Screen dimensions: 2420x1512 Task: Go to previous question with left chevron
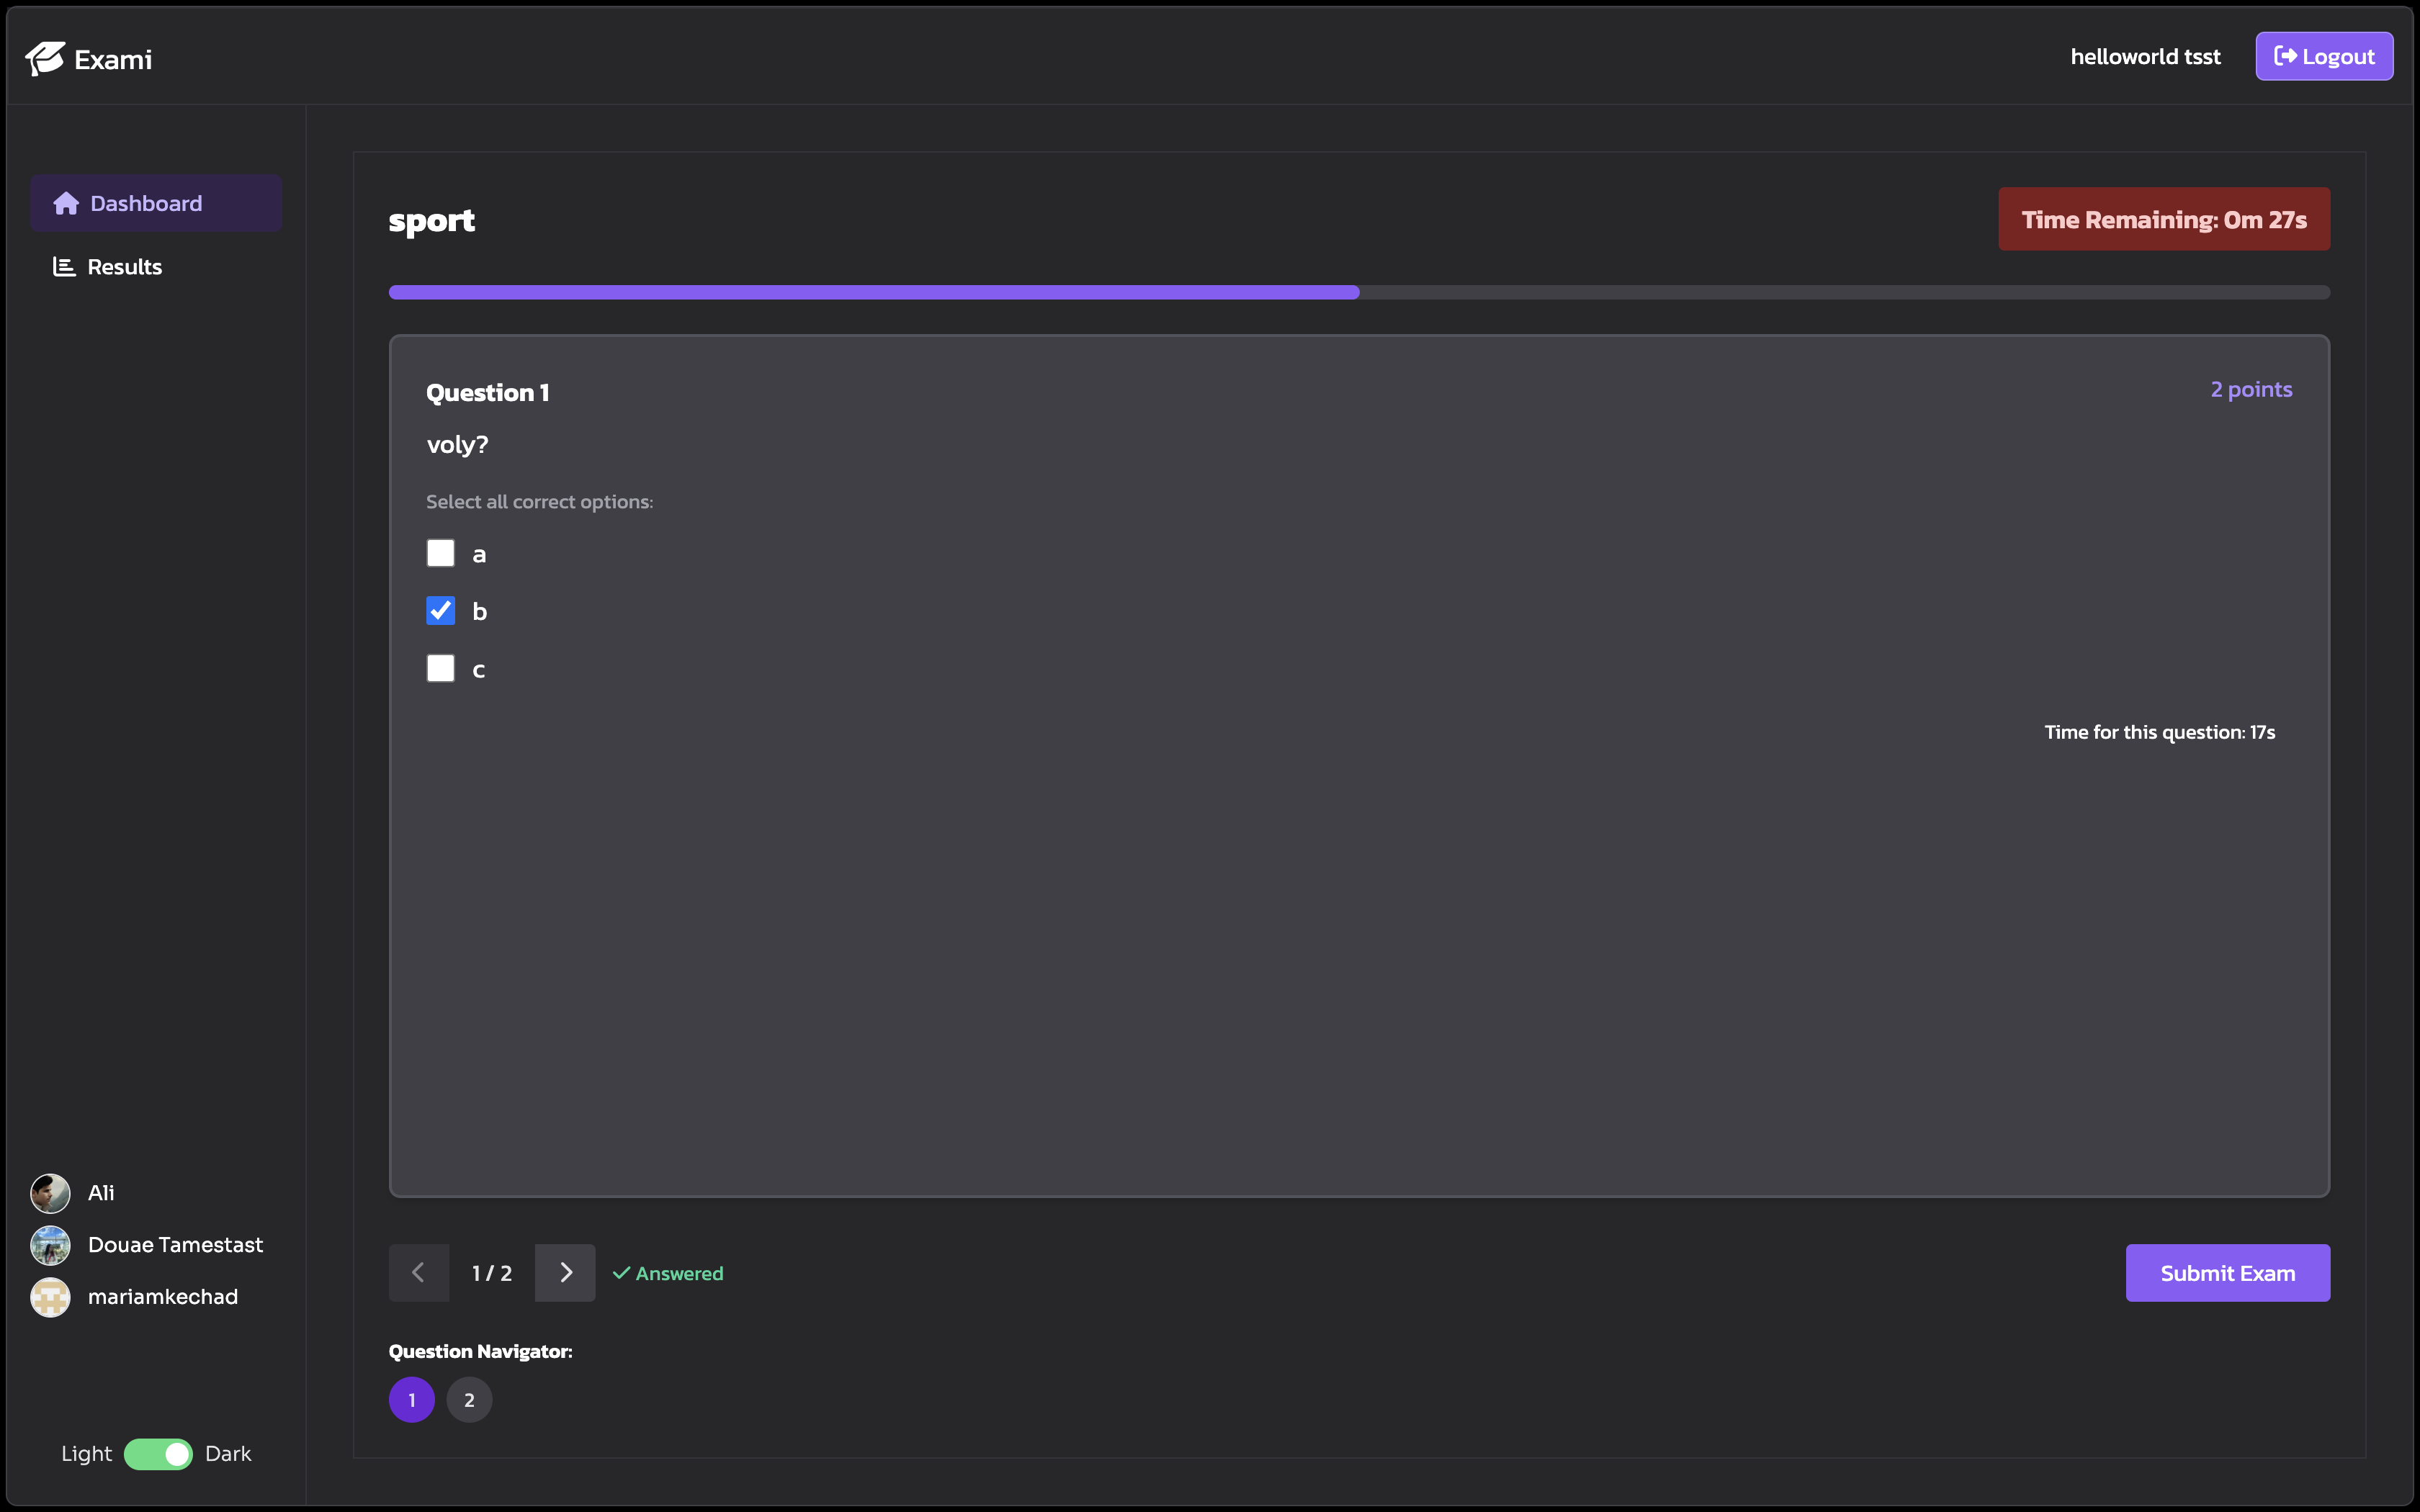pos(419,1273)
